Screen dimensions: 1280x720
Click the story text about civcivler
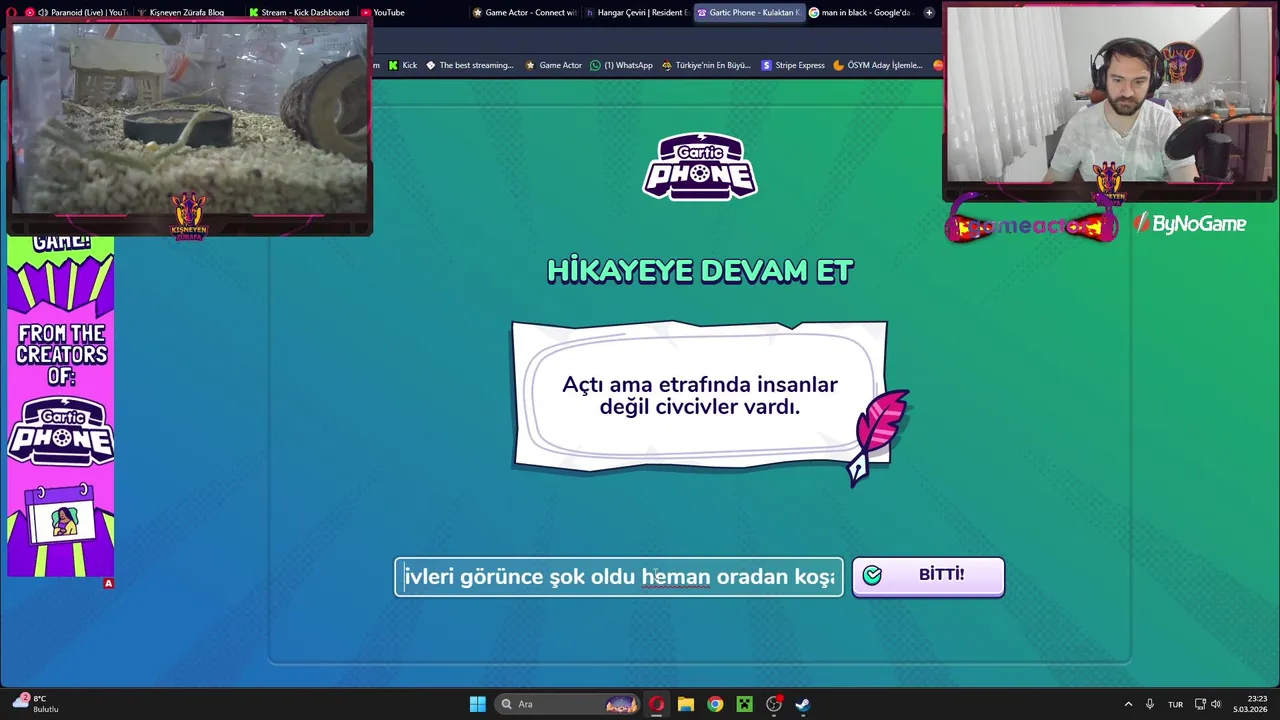coord(700,395)
